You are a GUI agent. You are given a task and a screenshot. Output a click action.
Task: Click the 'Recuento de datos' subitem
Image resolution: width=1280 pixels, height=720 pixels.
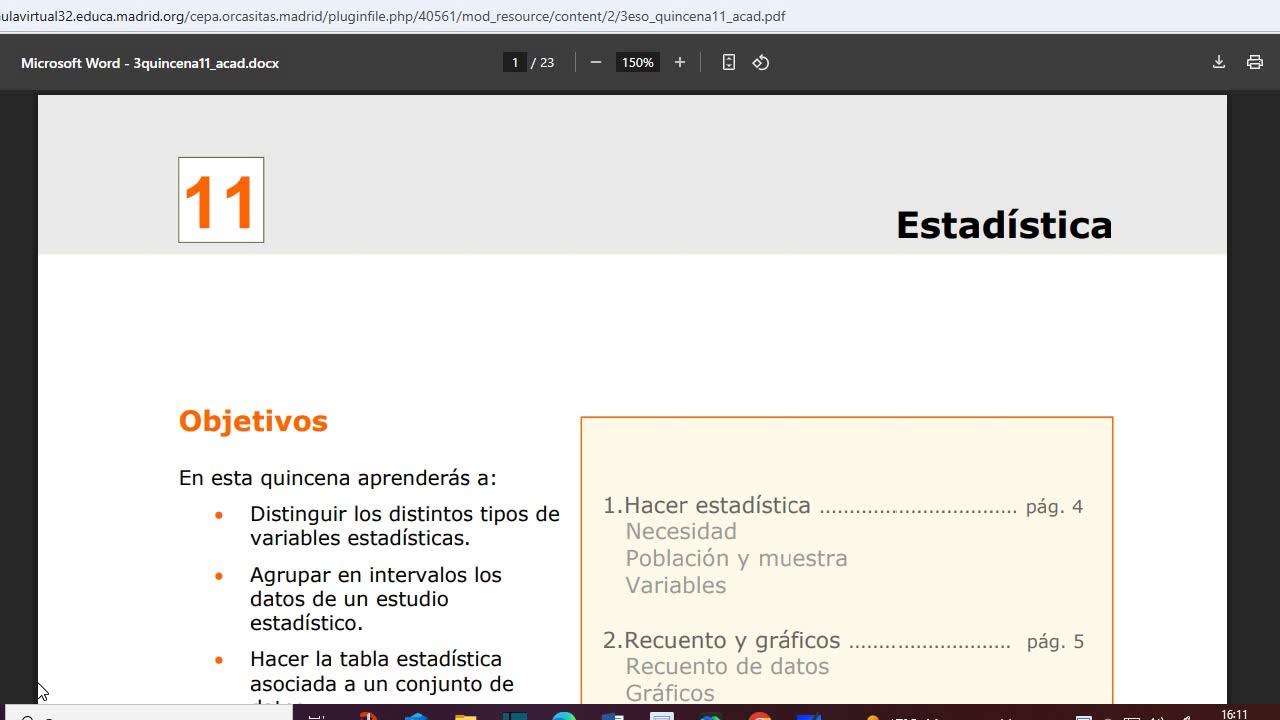pyautogui.click(x=727, y=666)
